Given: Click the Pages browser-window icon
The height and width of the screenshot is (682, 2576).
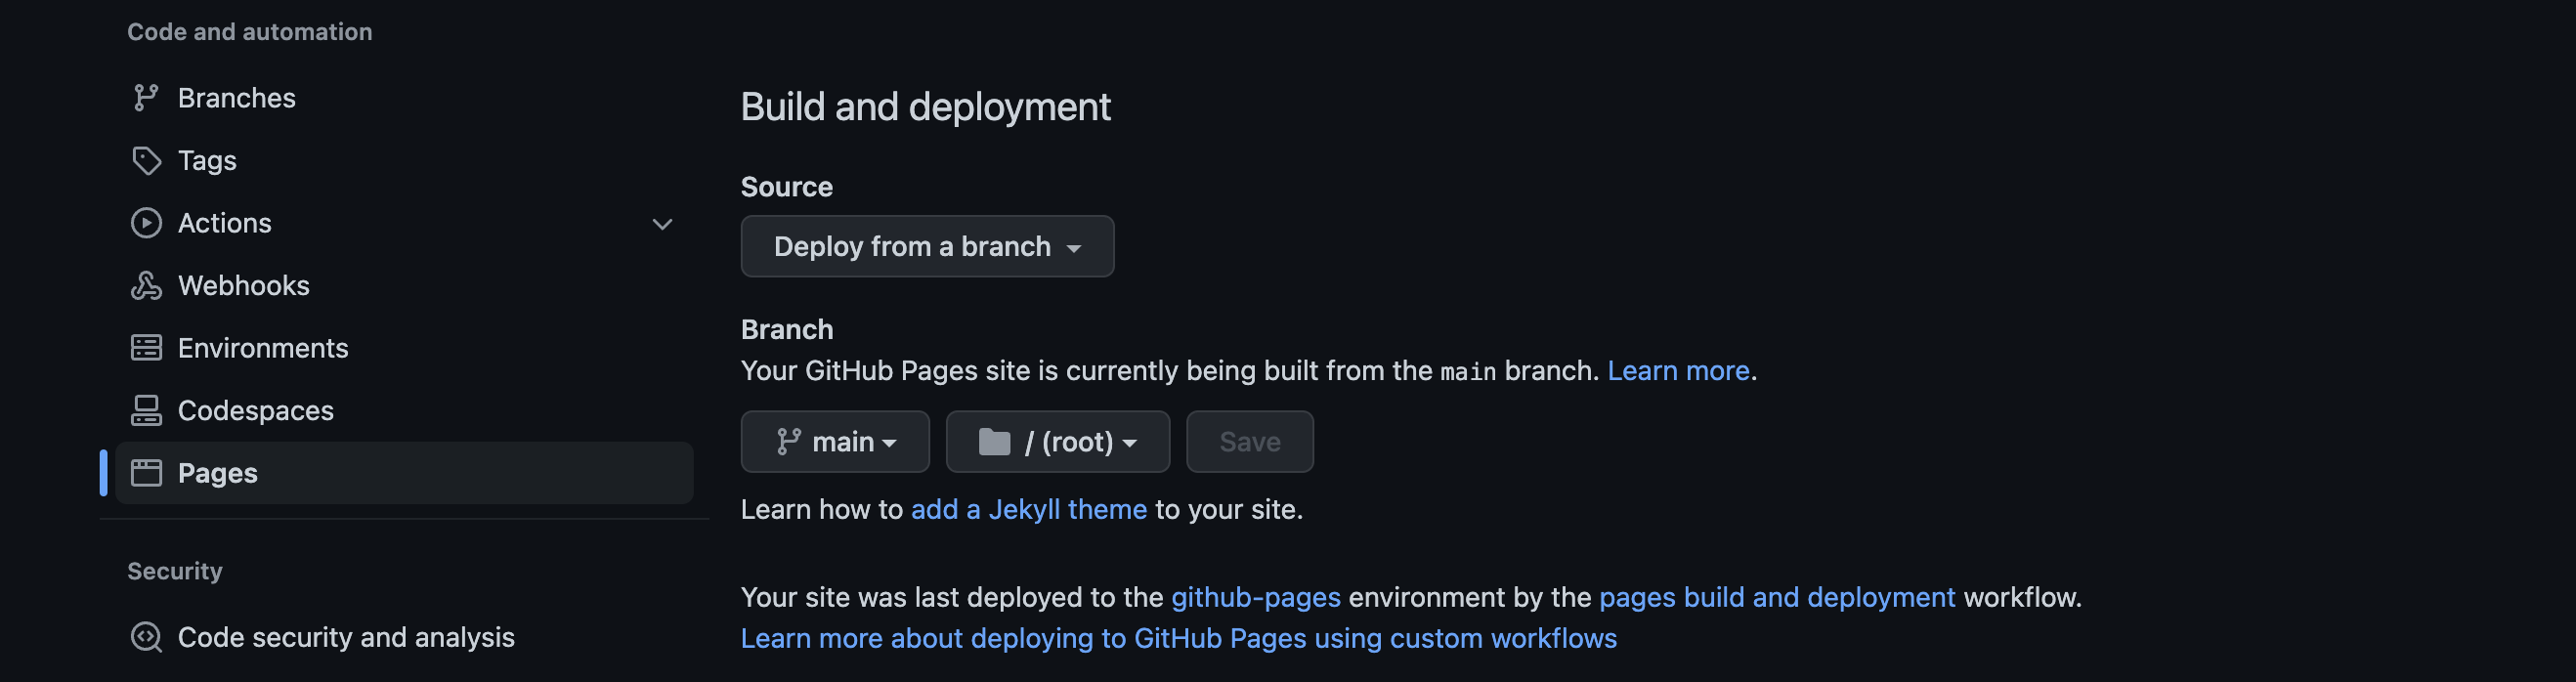Looking at the screenshot, I should pos(146,473).
